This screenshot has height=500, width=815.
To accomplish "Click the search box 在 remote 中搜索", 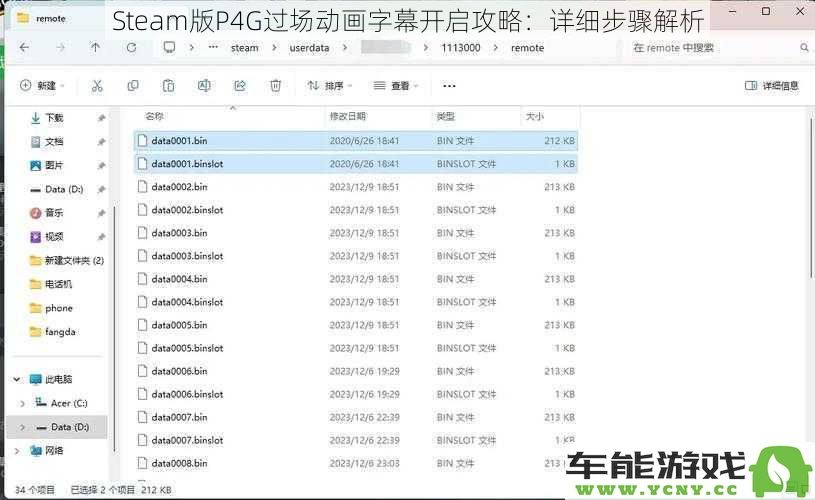I will (715, 48).
